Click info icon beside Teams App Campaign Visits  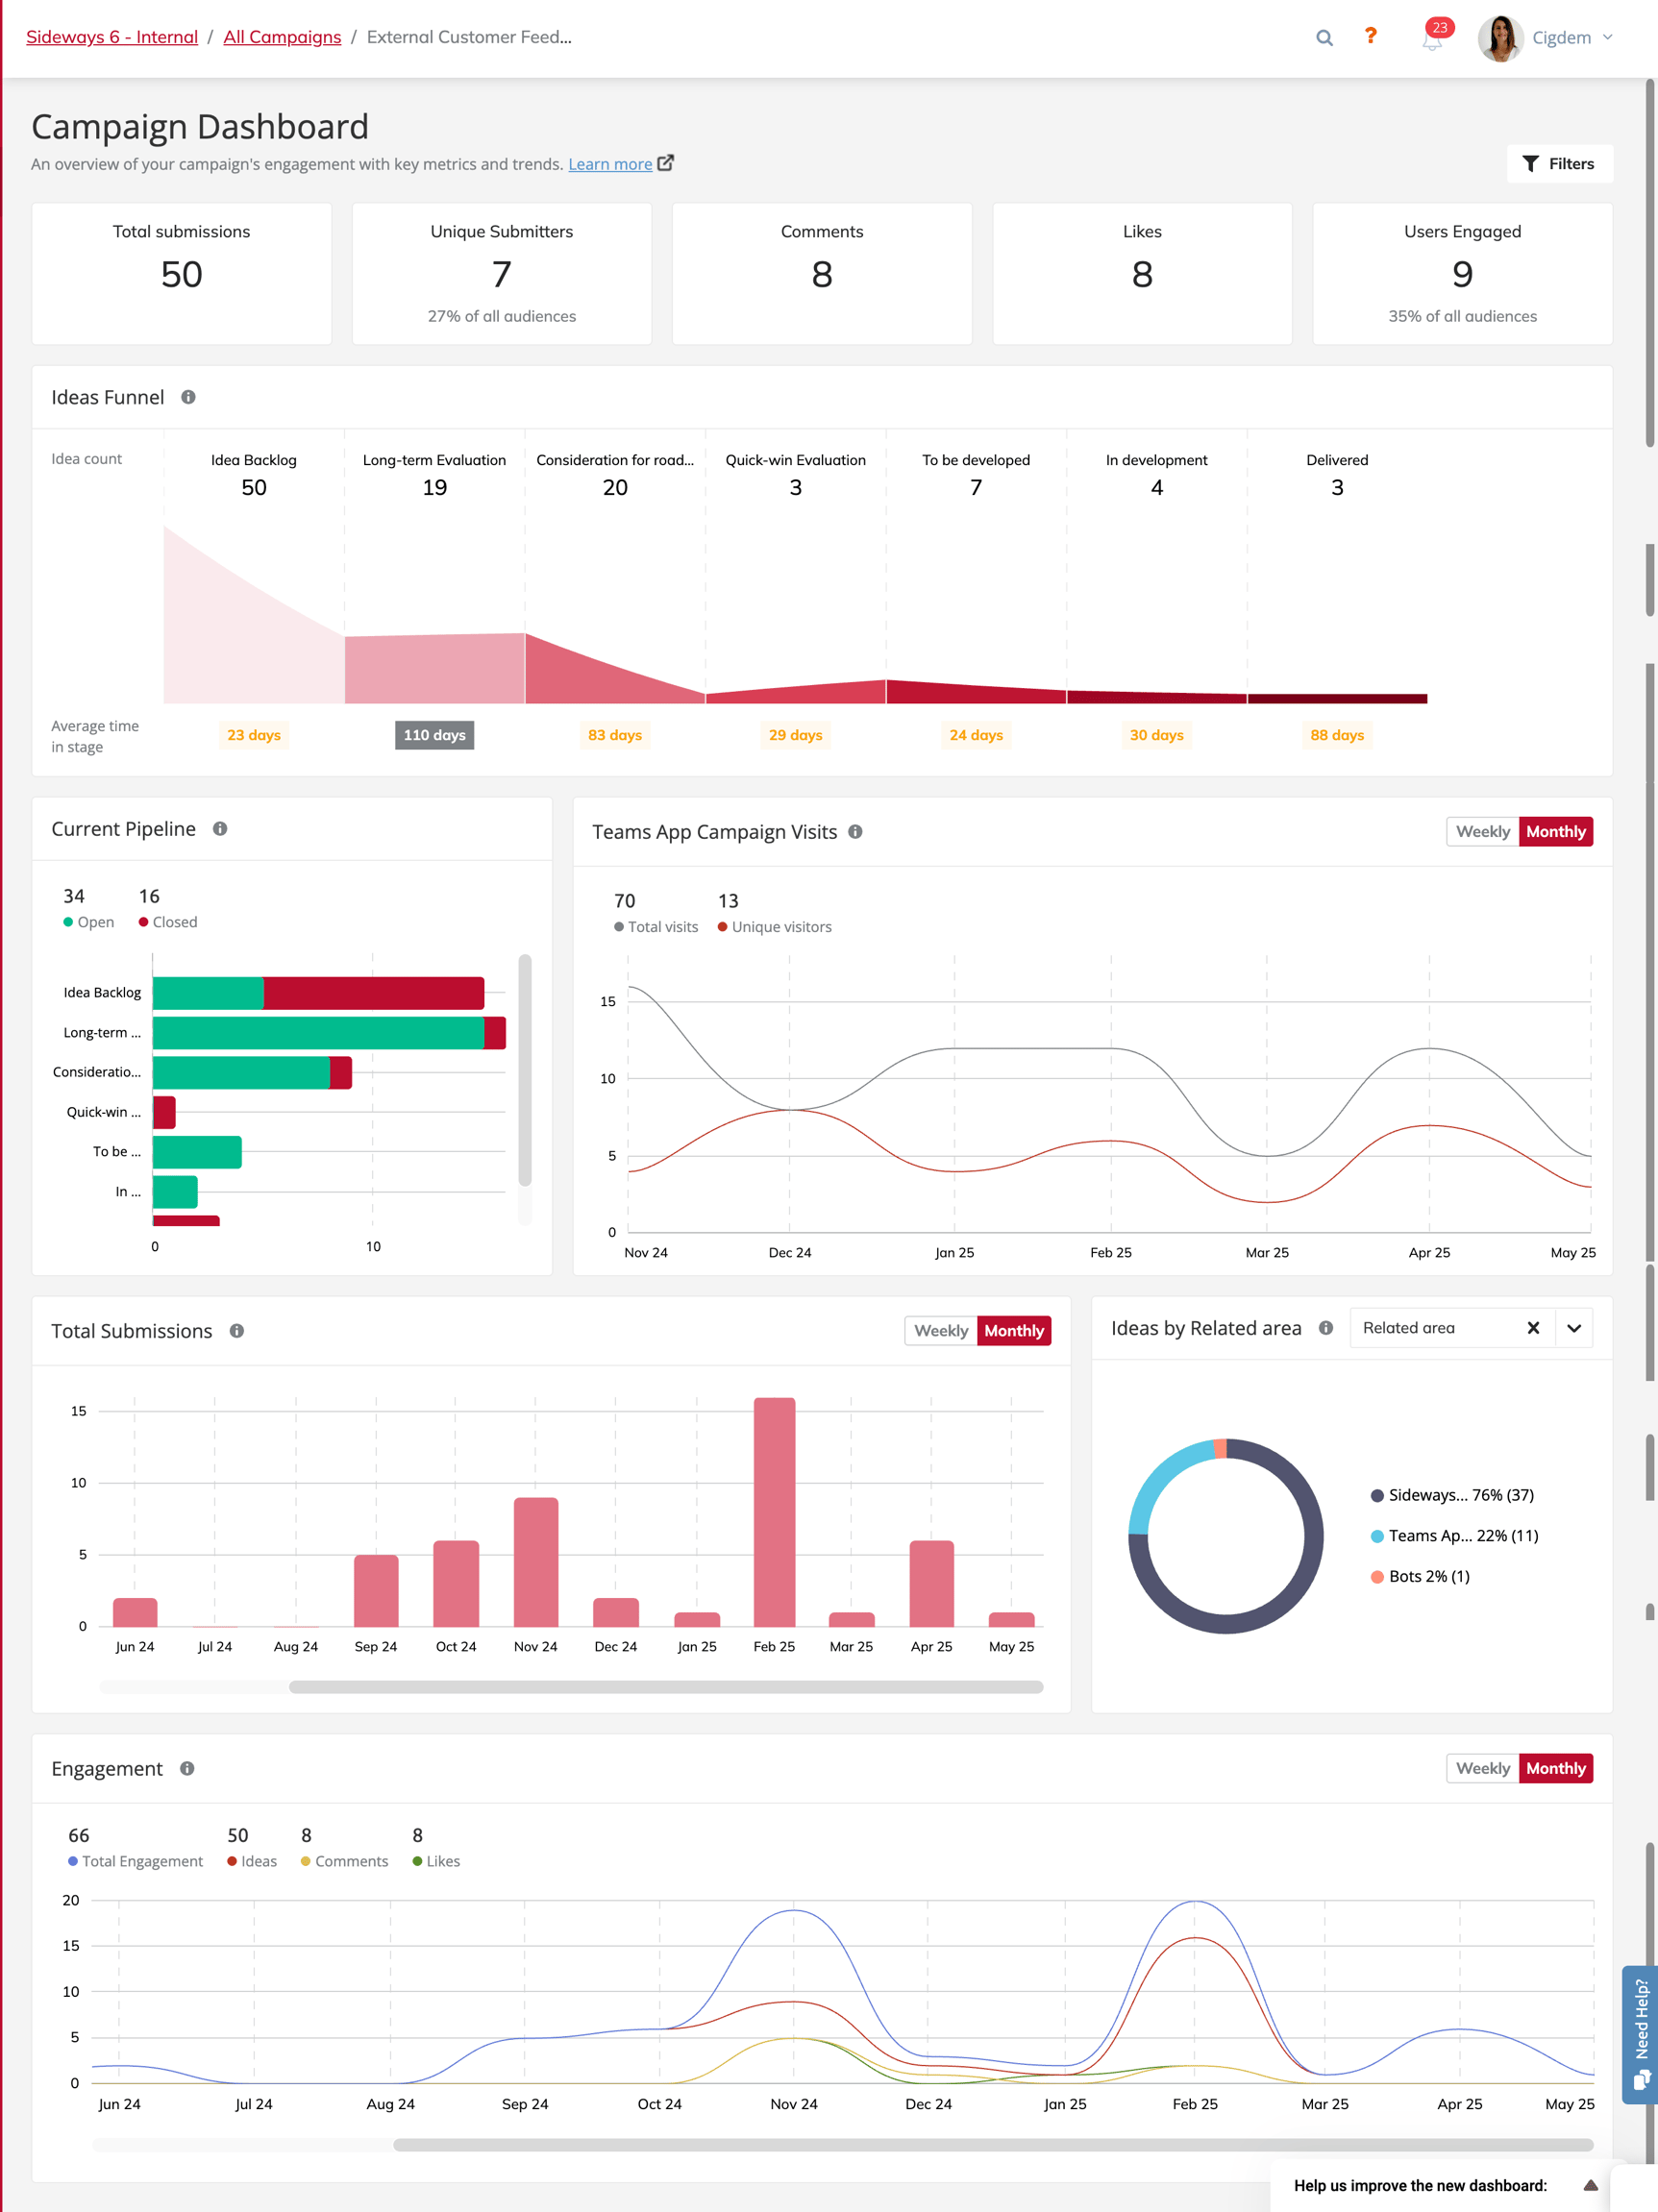[x=855, y=832]
